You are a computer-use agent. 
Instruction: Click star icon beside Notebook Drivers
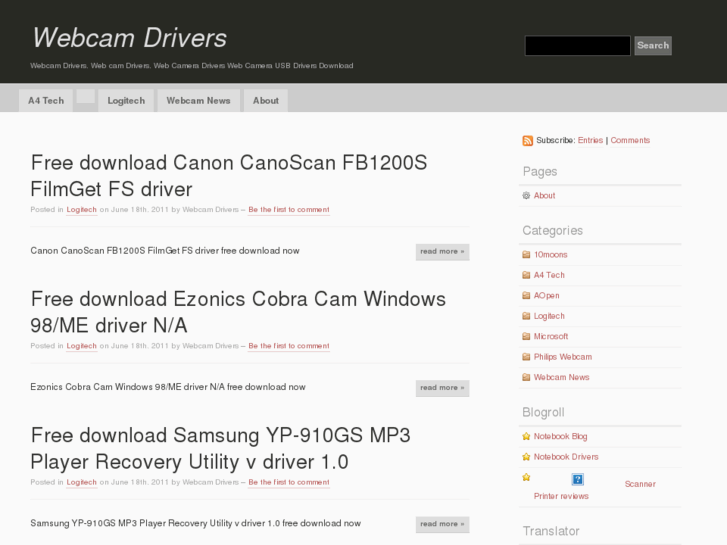pos(526,457)
